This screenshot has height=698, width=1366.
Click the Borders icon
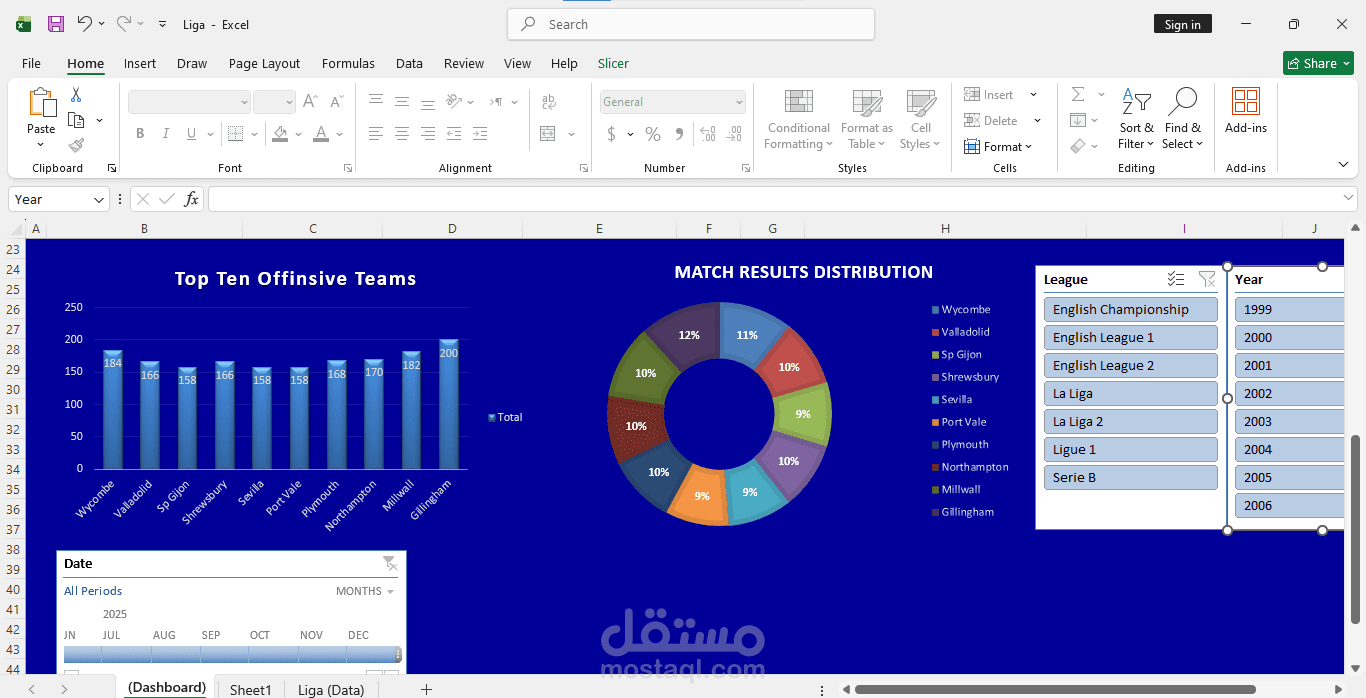click(x=235, y=134)
